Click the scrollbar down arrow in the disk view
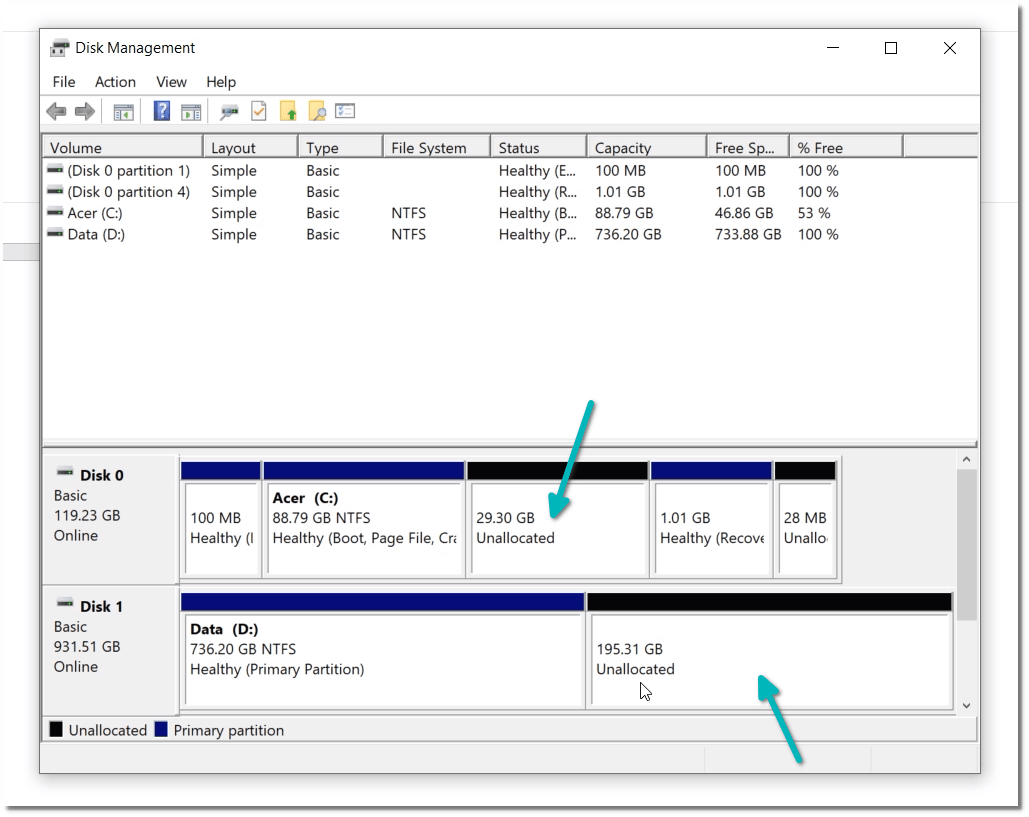 tap(966, 705)
